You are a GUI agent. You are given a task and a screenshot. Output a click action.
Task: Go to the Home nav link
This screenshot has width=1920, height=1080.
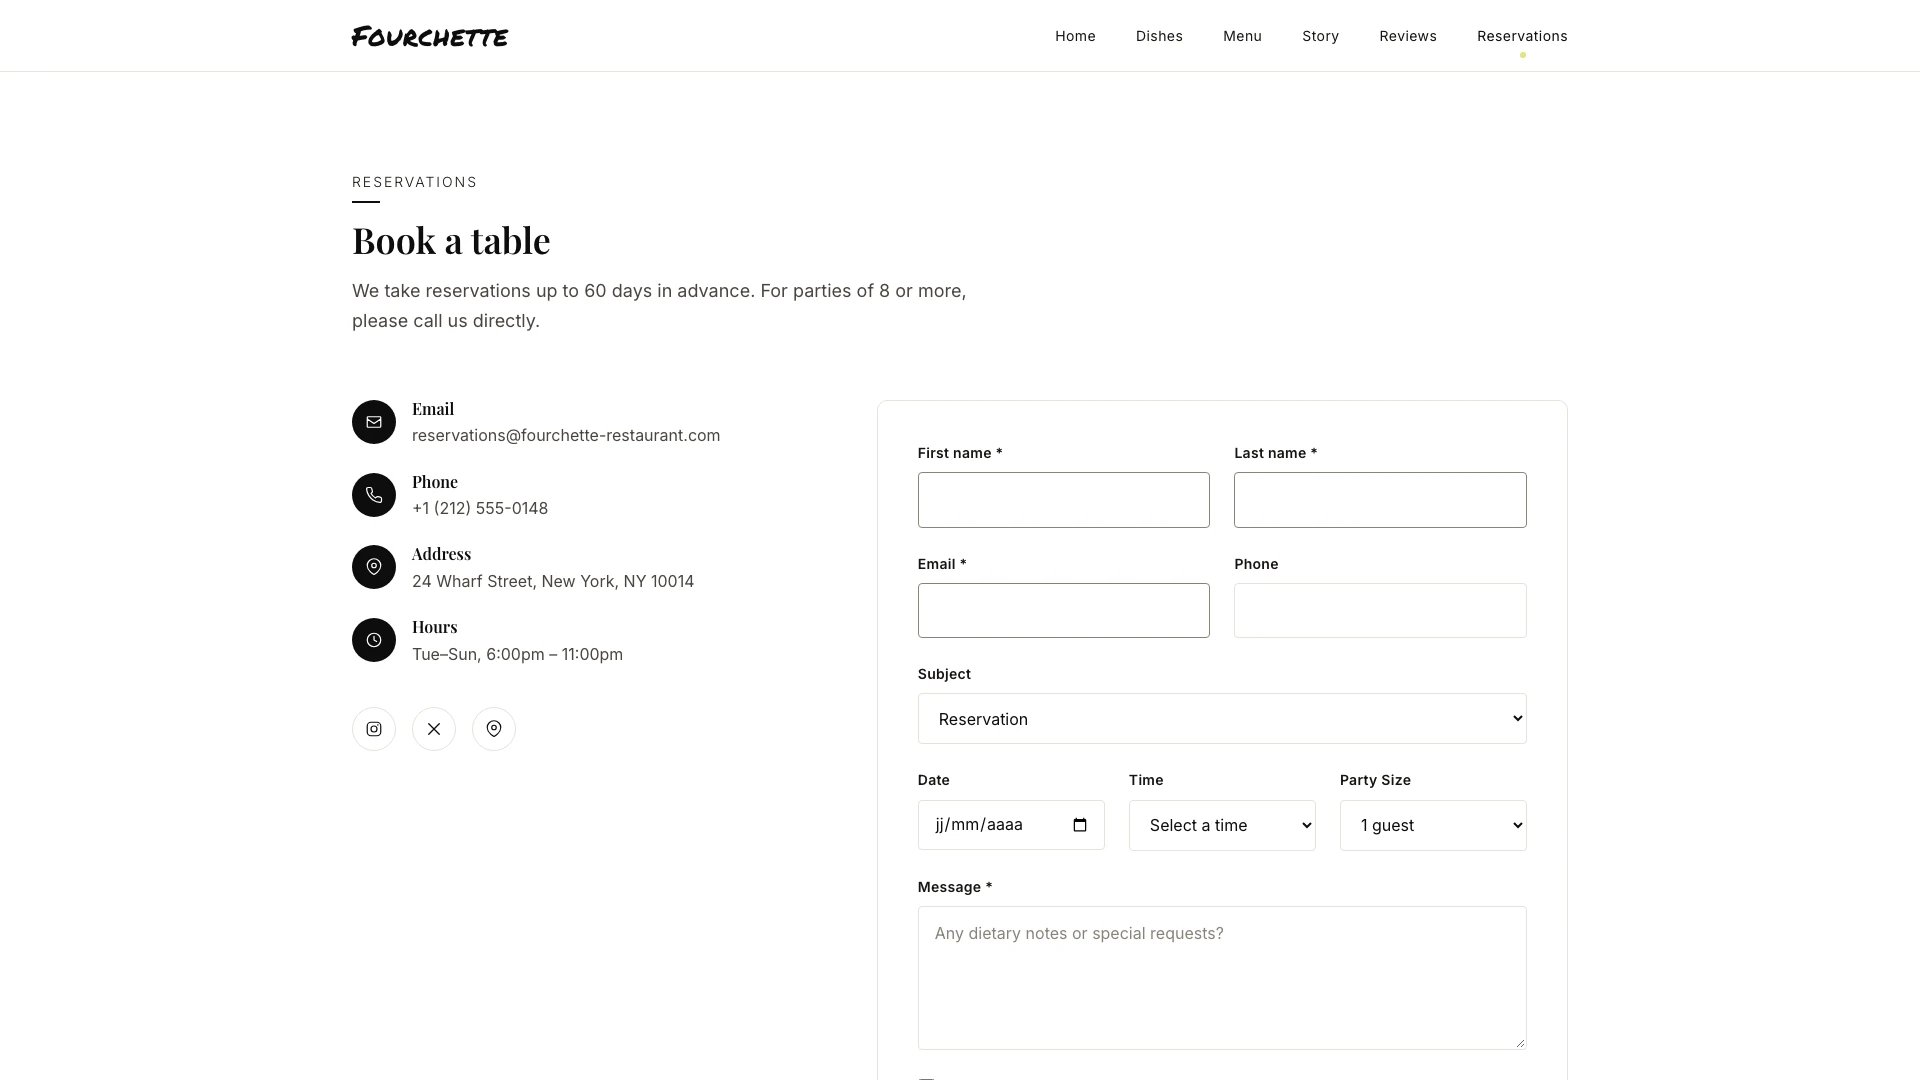1075,36
